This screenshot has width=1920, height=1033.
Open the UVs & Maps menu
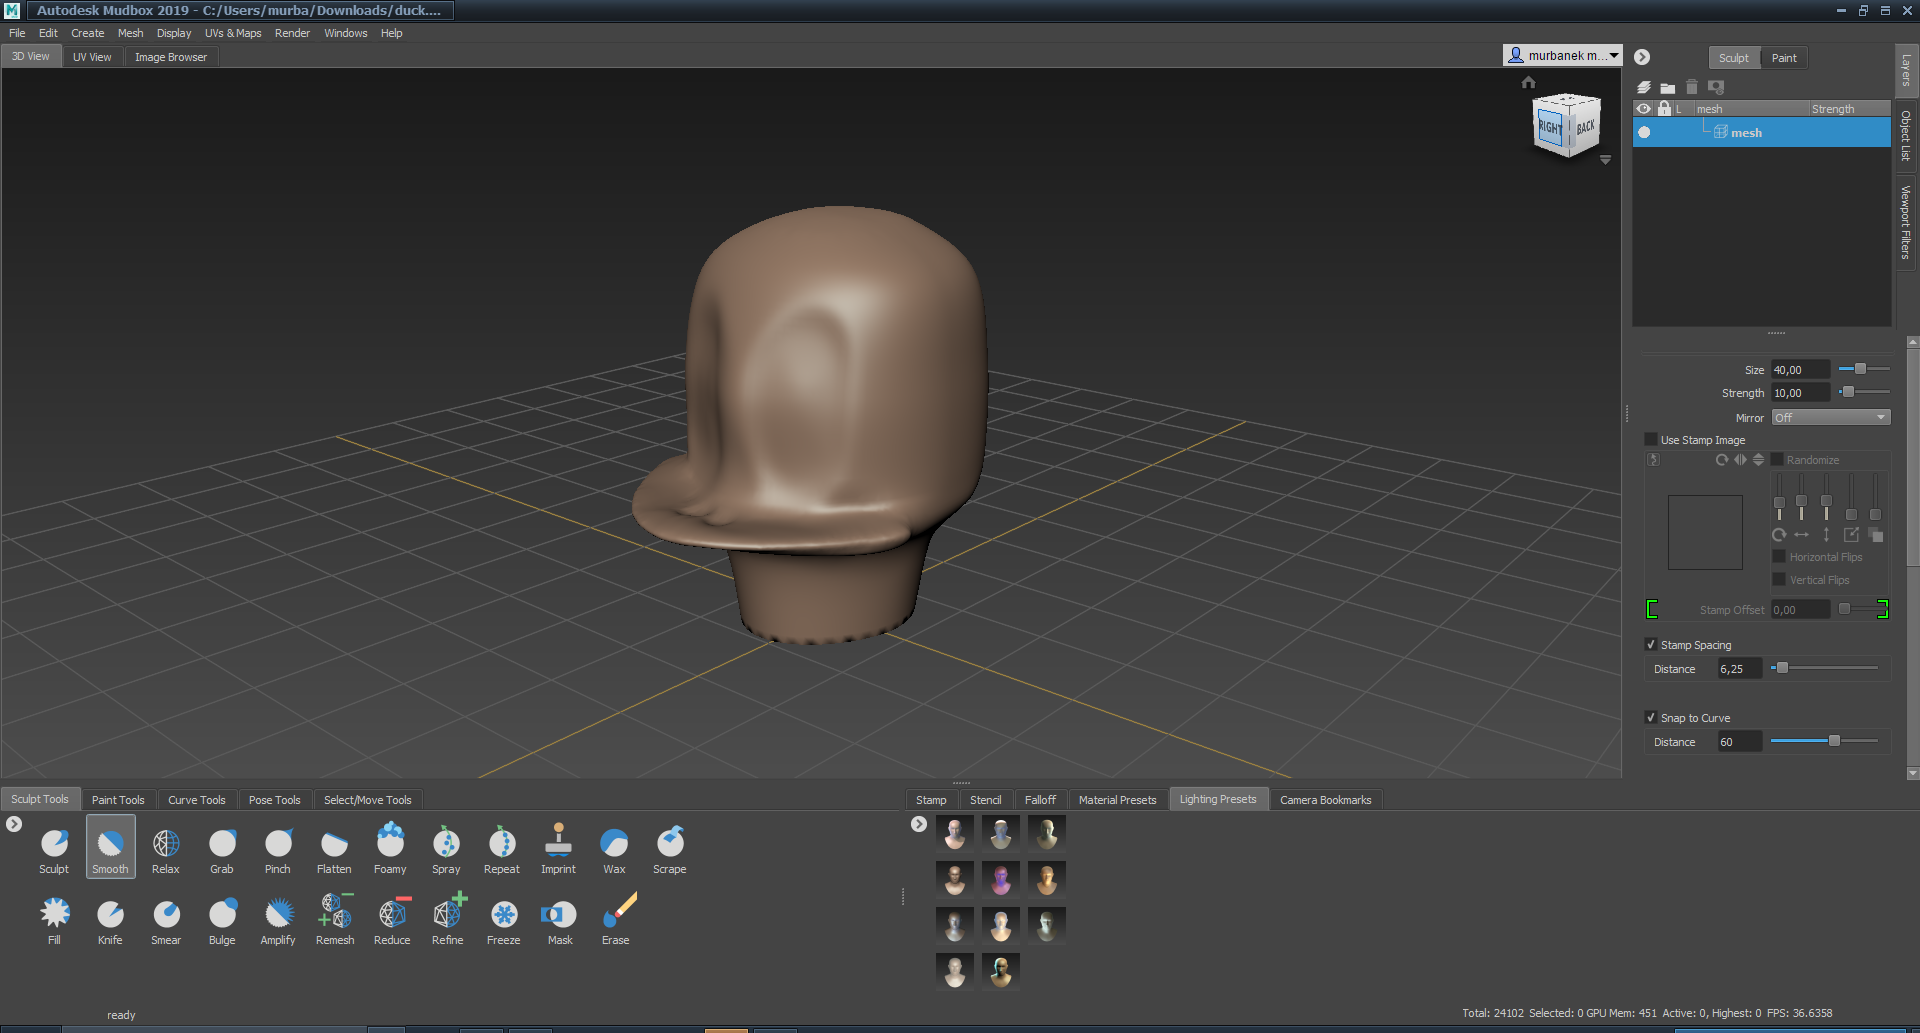(x=233, y=33)
